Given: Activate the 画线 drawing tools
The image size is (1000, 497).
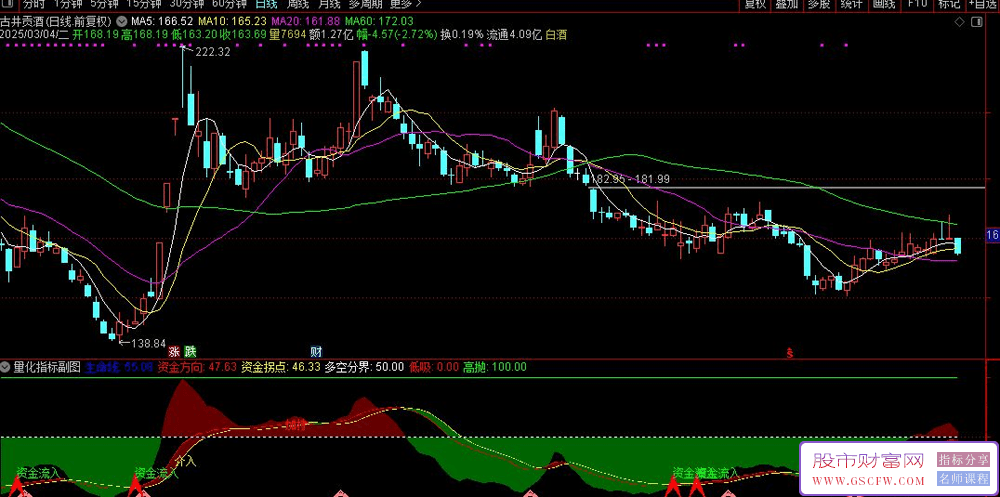Looking at the screenshot, I should pos(884,4).
